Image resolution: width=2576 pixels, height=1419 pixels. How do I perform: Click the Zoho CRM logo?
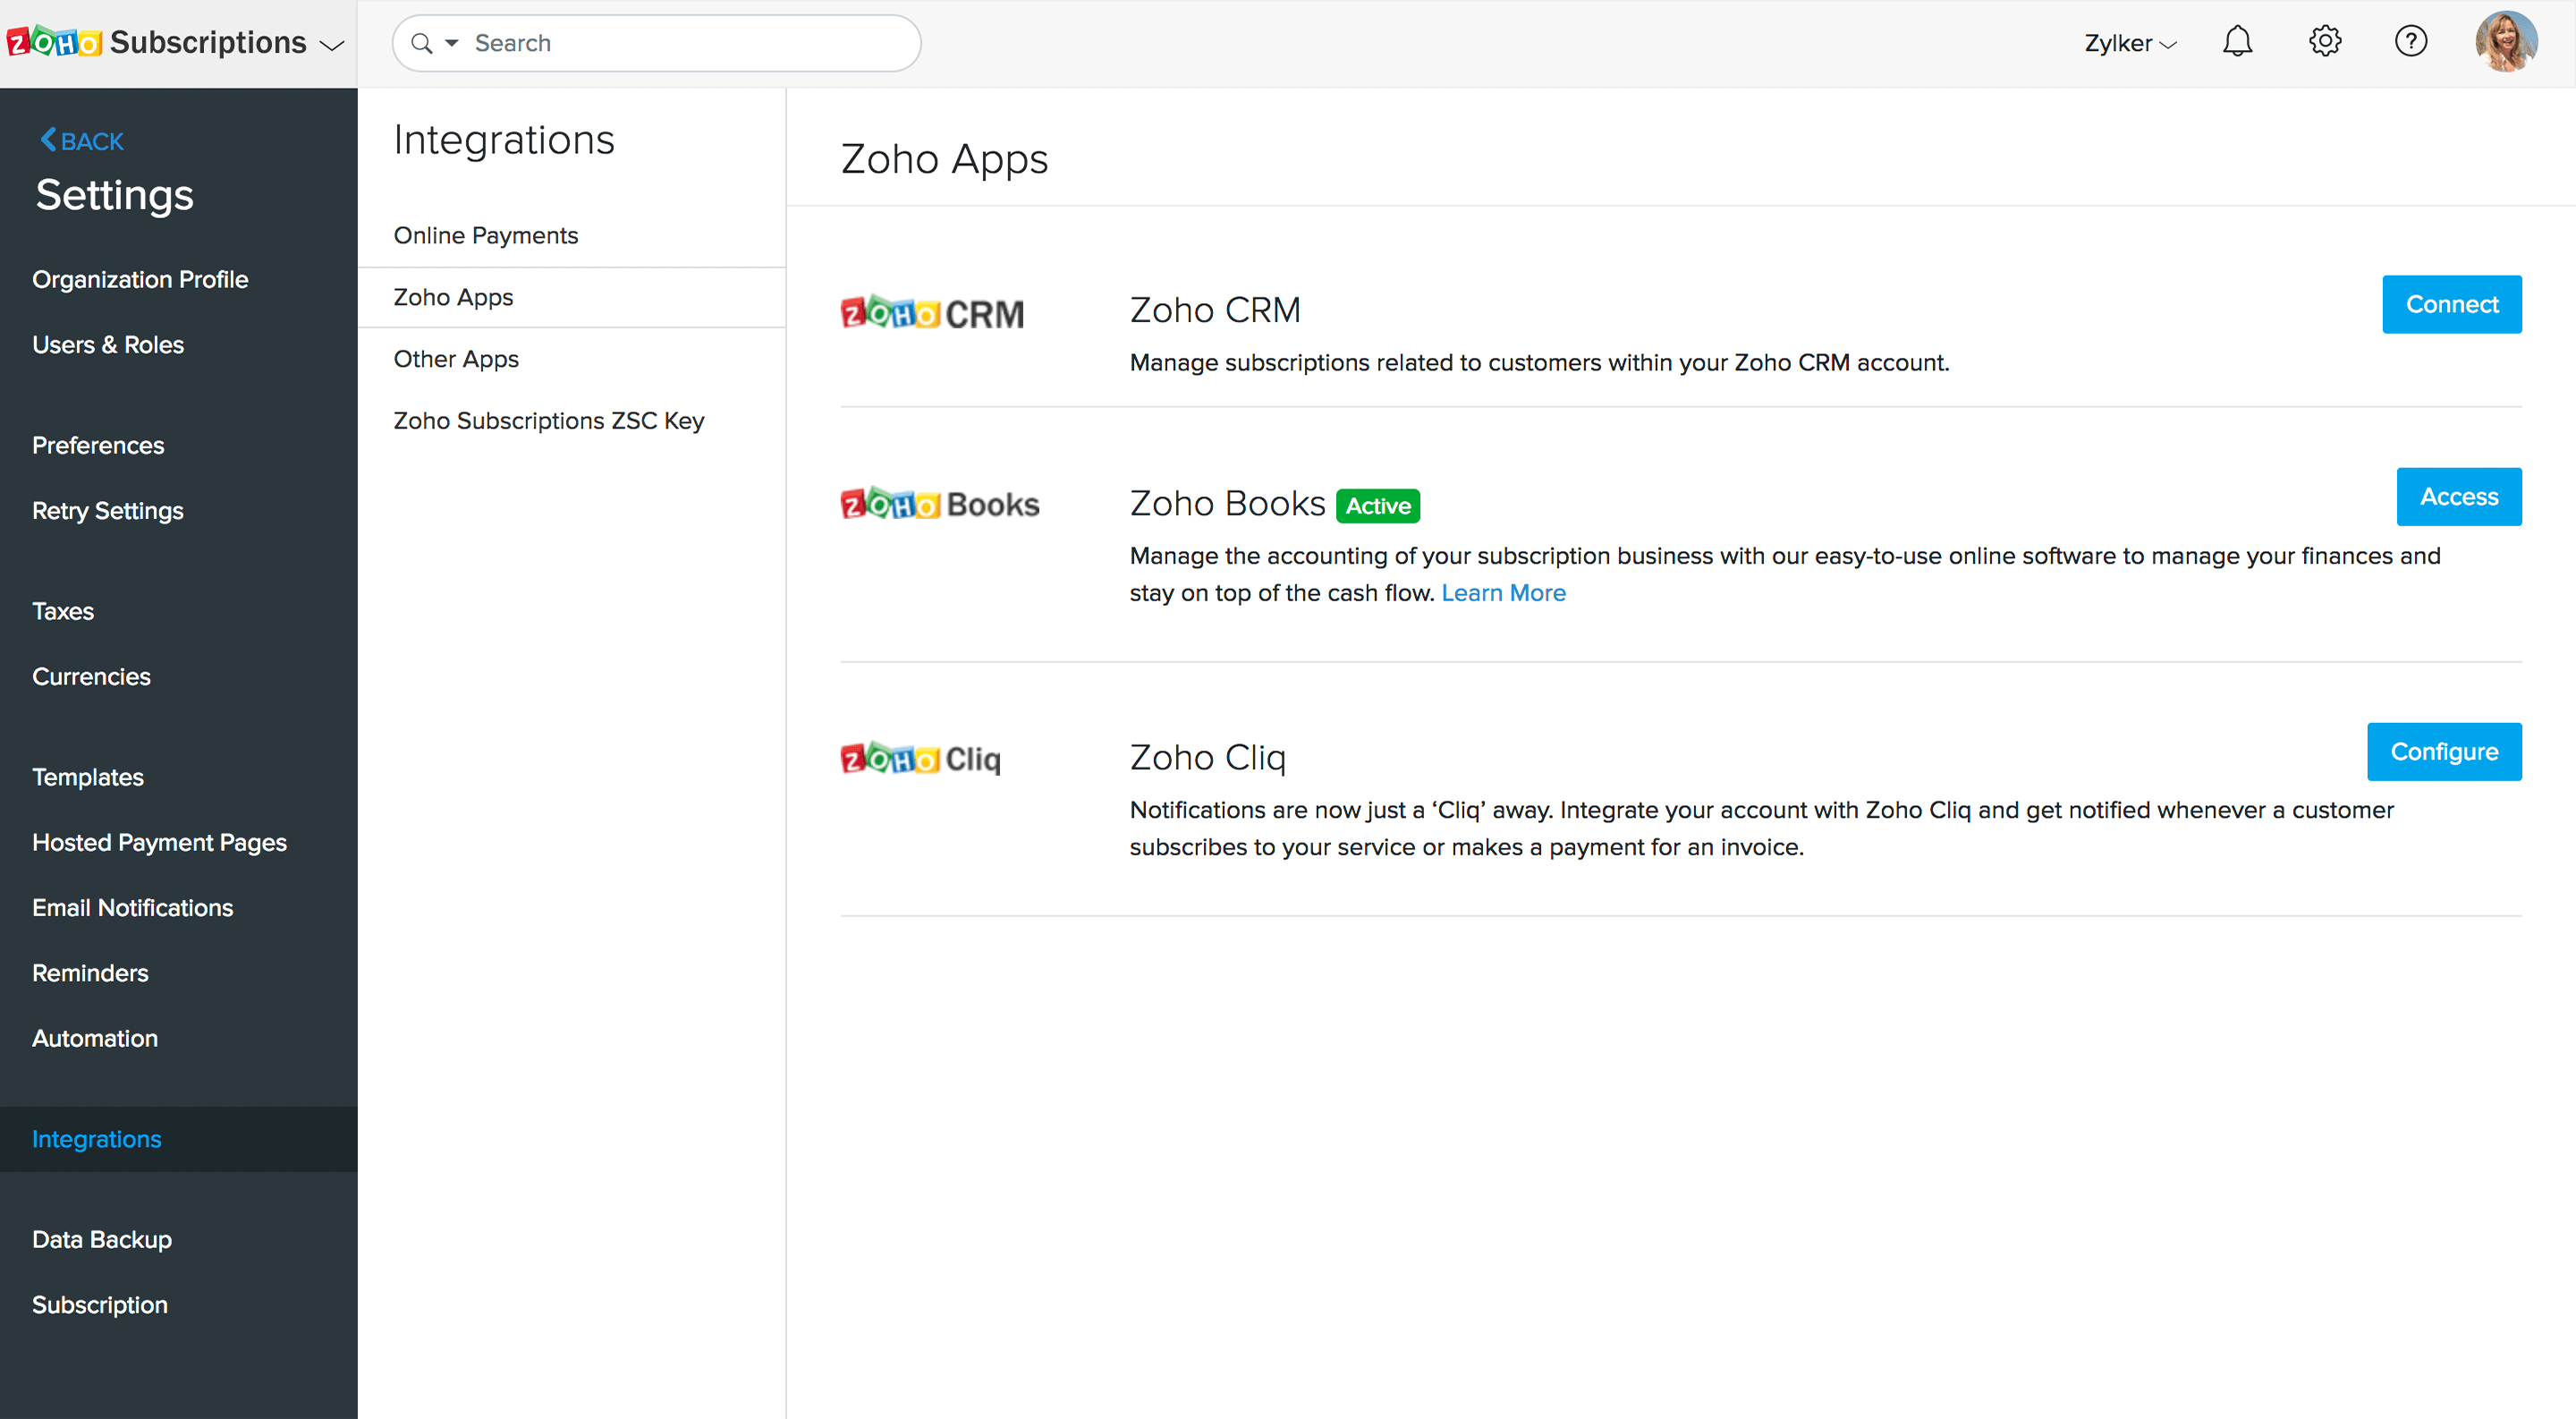tap(932, 313)
